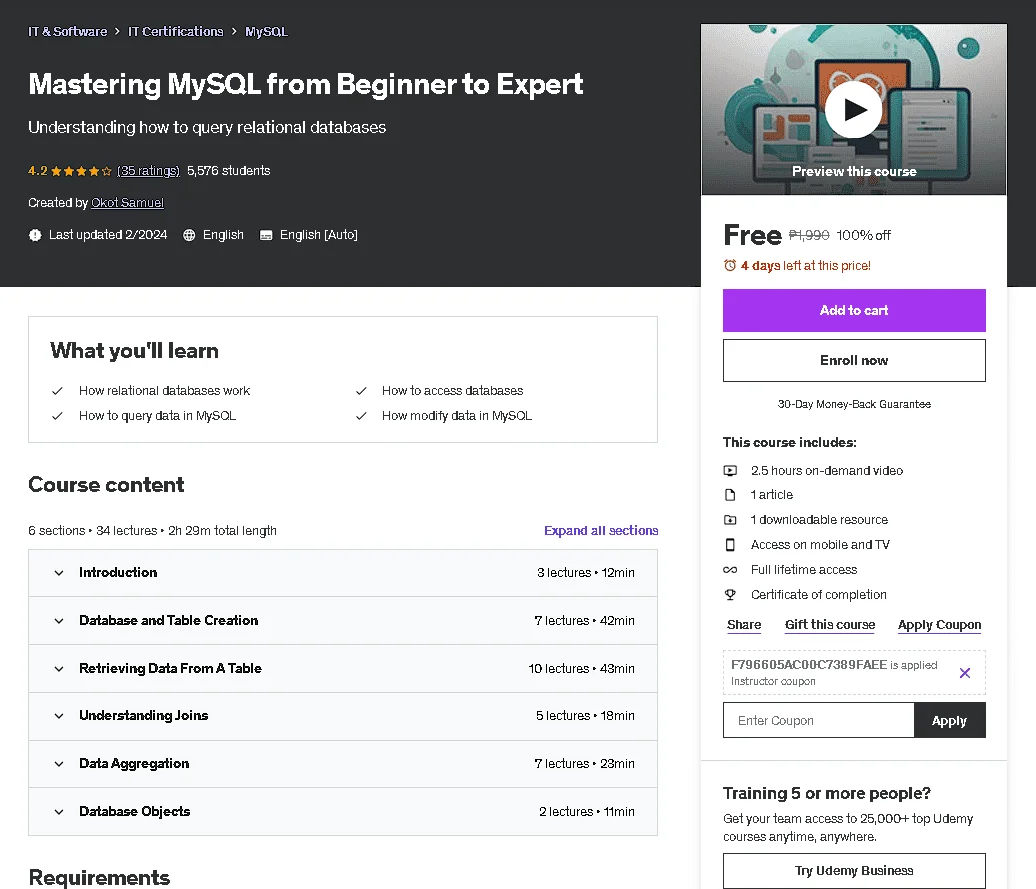Click the infinity lifetime access icon

coord(730,570)
